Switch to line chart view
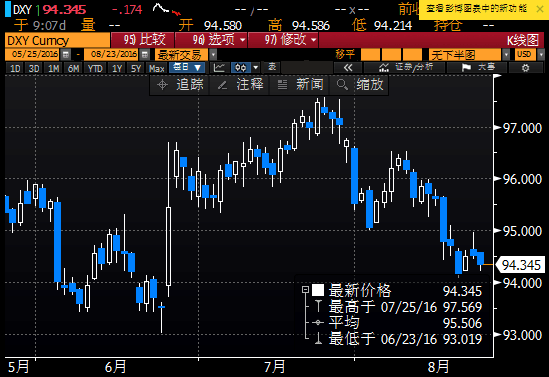This screenshot has width=549, height=377. tap(220, 68)
